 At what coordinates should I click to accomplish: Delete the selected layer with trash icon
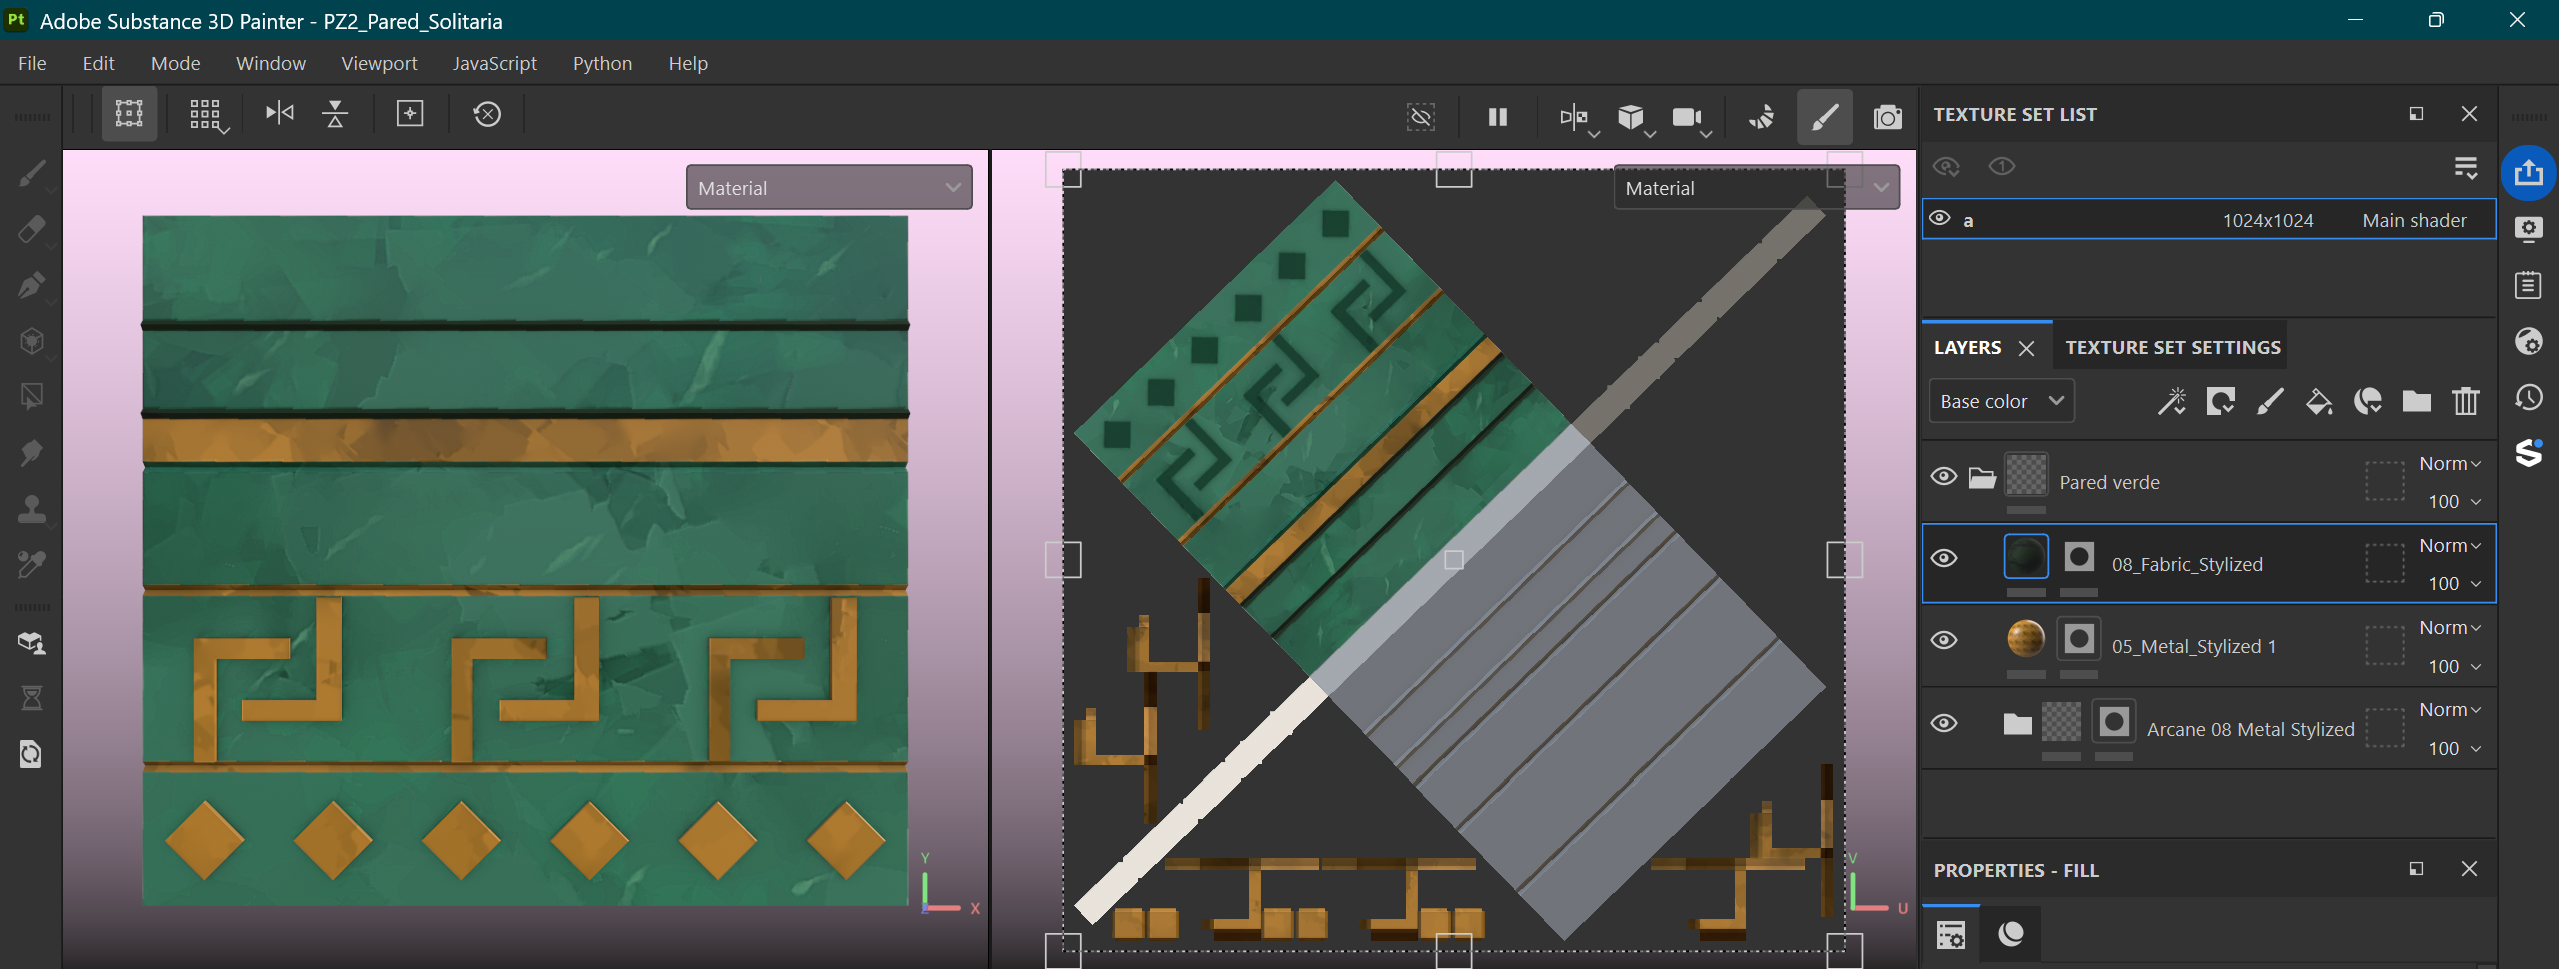click(2465, 401)
